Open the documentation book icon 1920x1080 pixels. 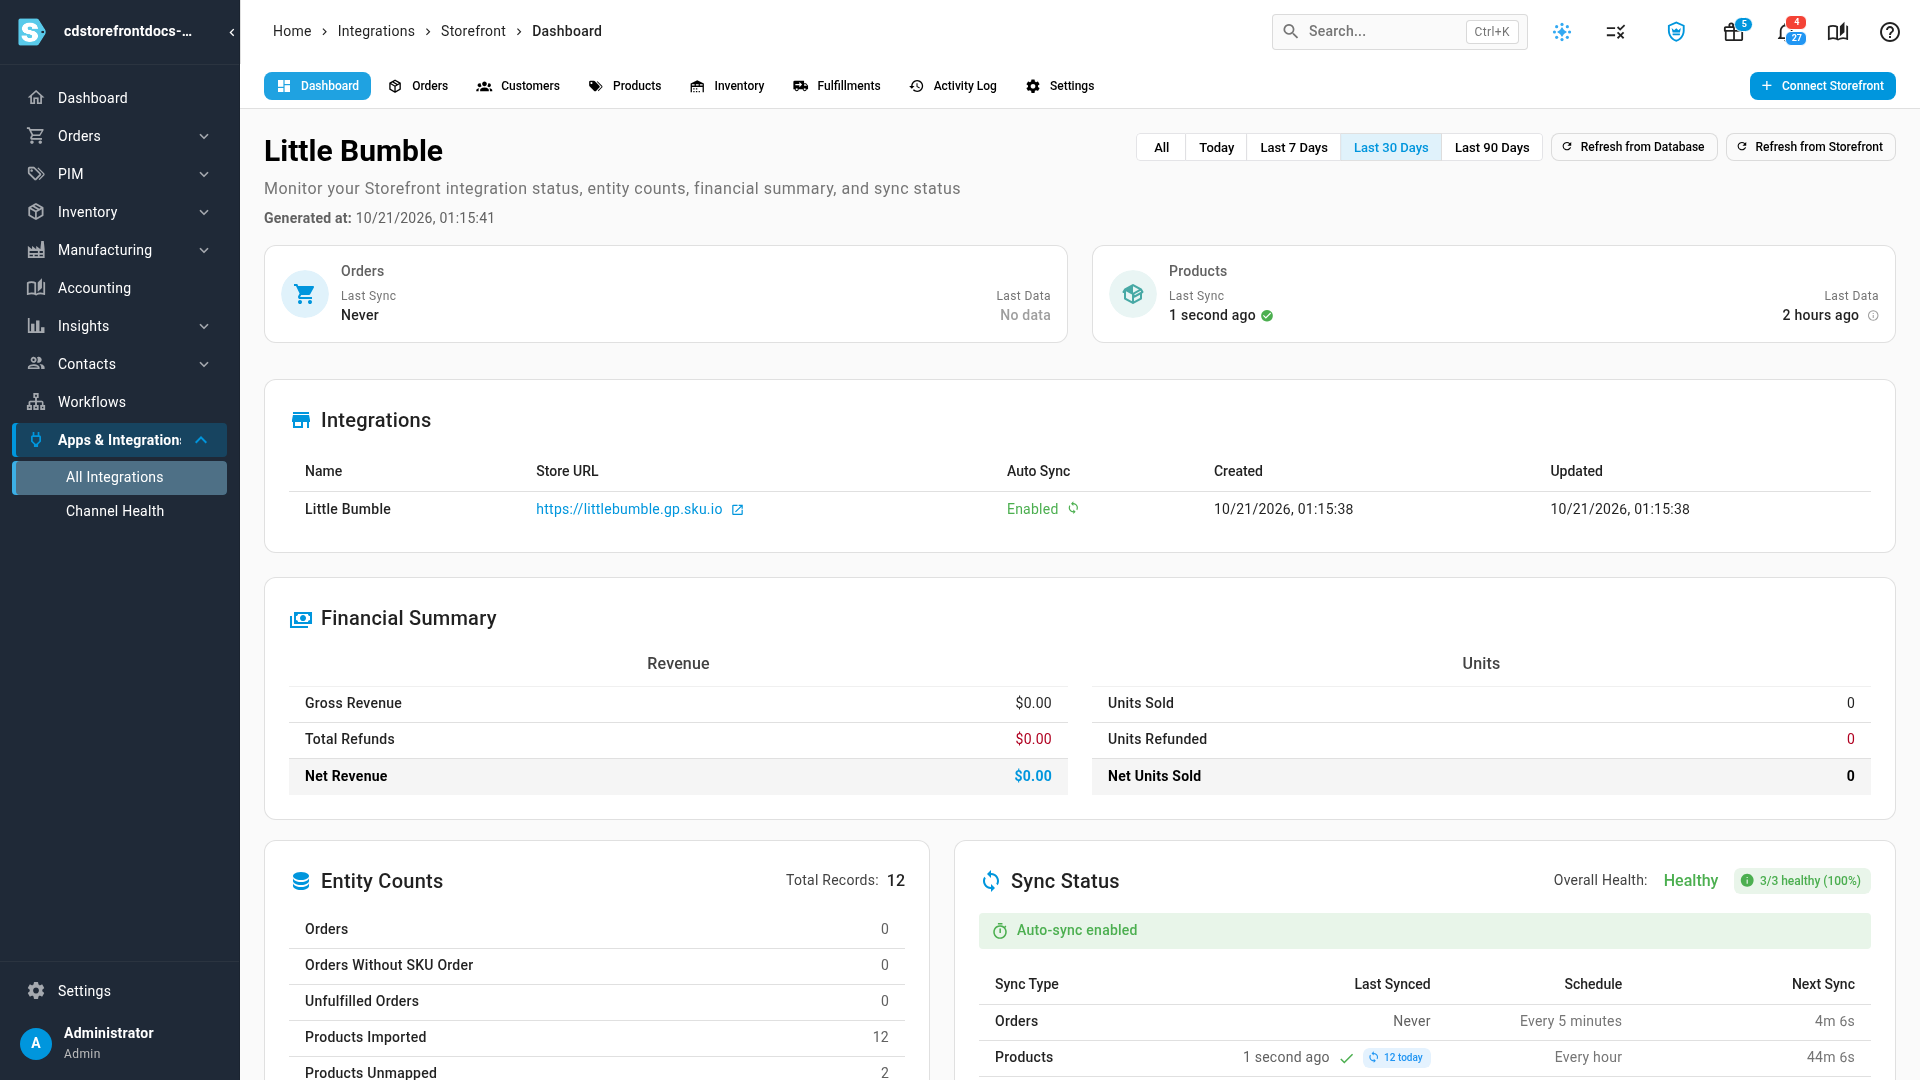(x=1838, y=32)
